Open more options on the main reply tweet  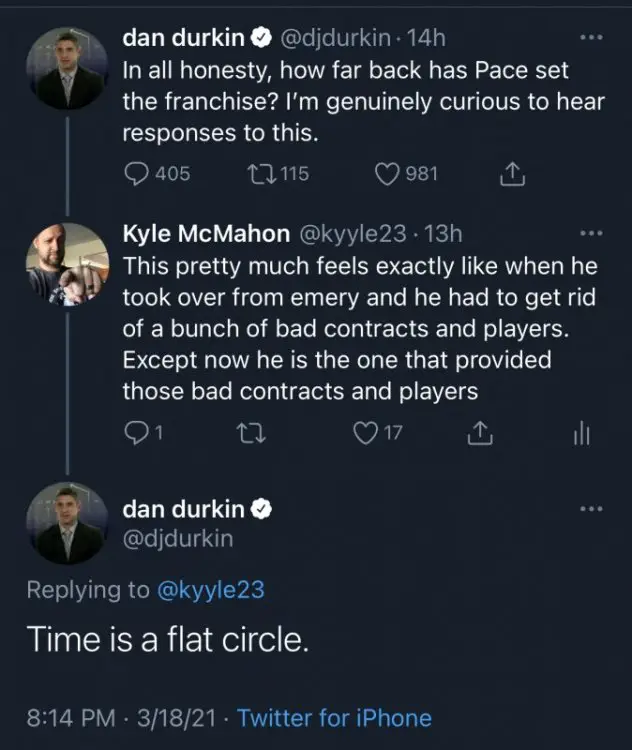tap(591, 508)
